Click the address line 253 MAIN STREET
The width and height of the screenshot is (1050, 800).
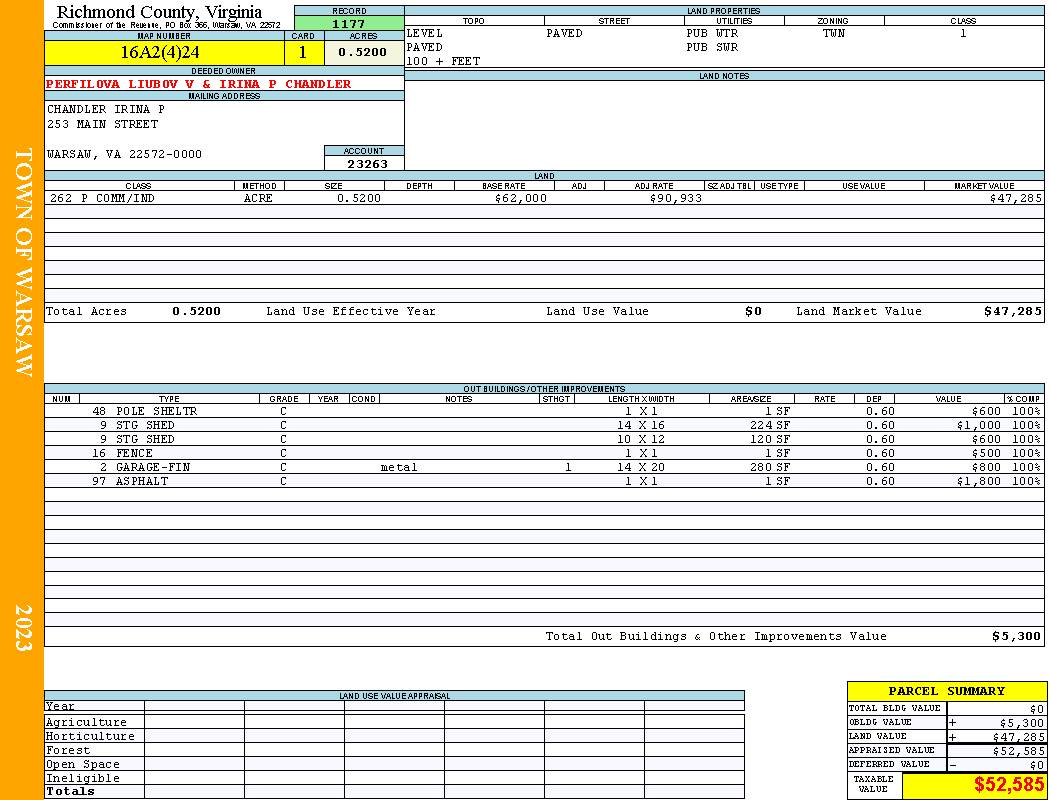click(x=102, y=125)
